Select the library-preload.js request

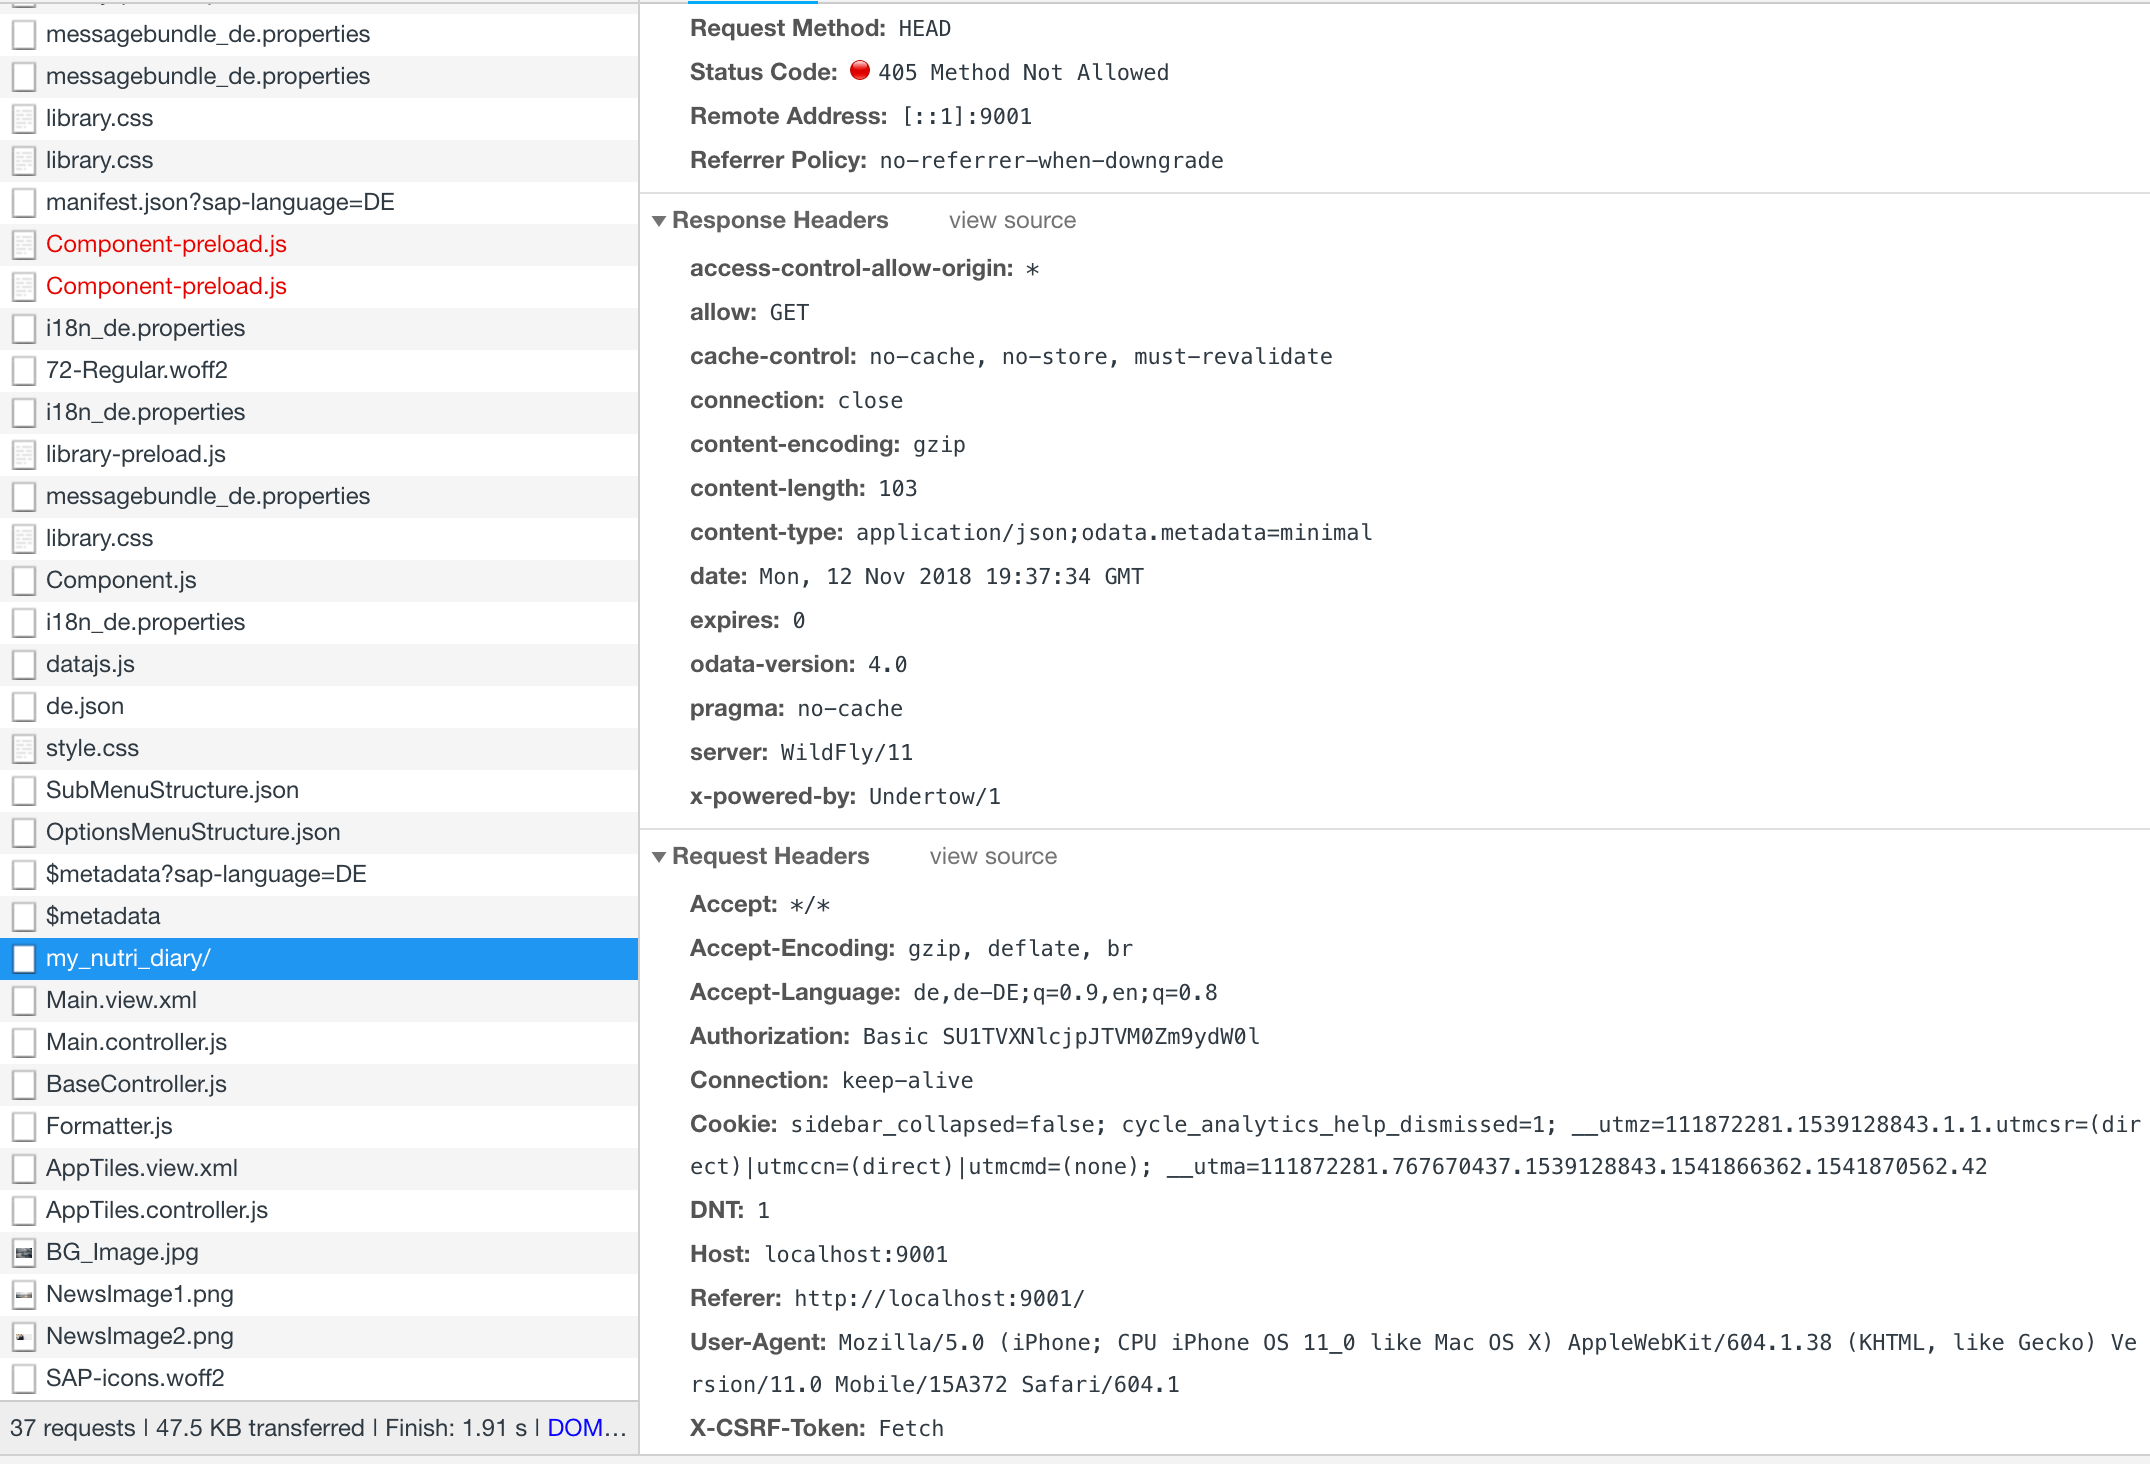[x=319, y=454]
